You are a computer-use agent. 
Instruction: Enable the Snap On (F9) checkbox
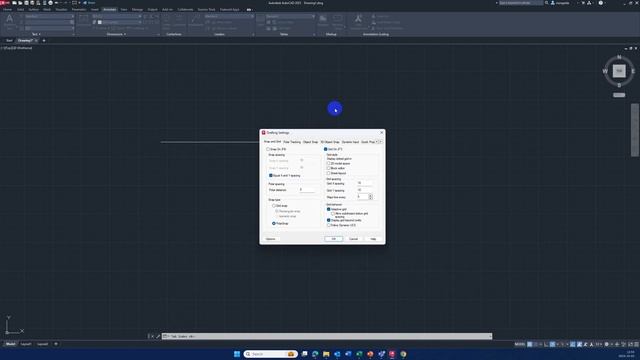(268, 149)
